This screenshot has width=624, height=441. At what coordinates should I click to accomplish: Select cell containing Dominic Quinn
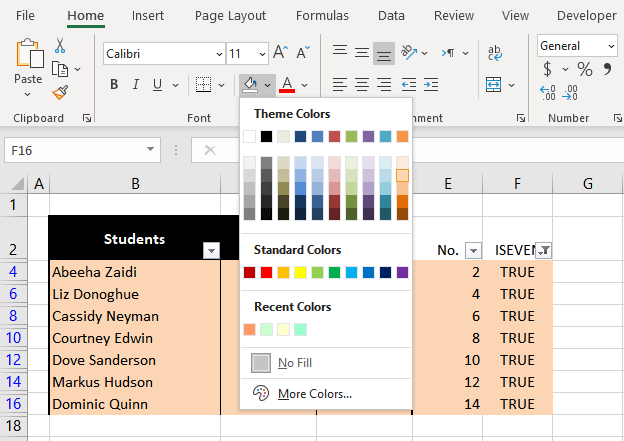tap(135, 404)
